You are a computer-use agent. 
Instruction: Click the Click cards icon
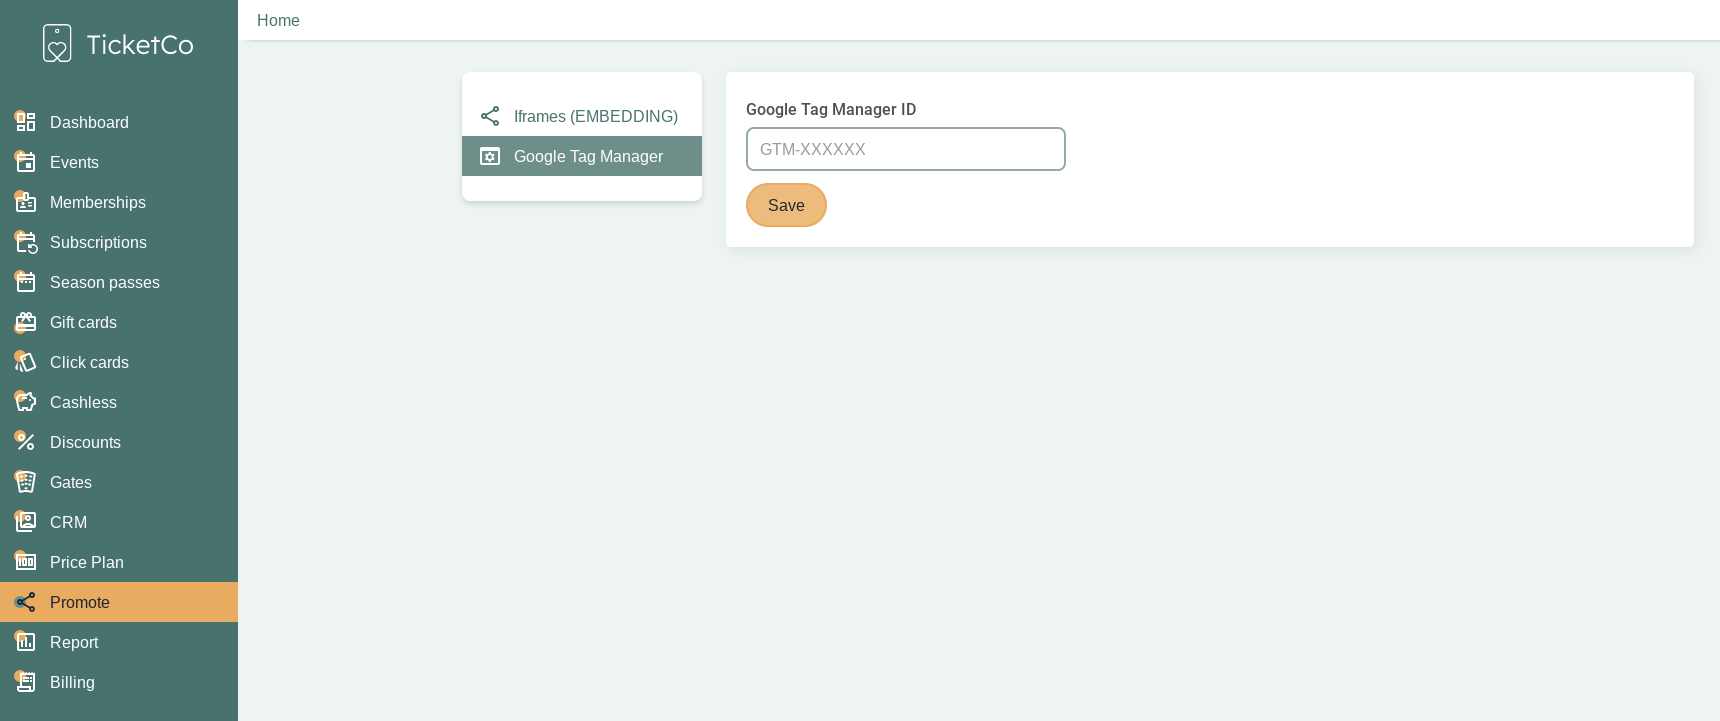pos(26,362)
